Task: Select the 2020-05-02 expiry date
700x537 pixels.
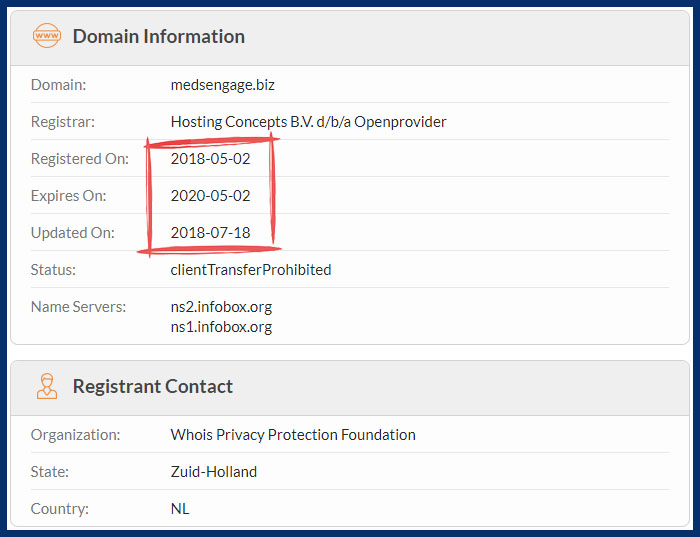Action: coord(210,196)
